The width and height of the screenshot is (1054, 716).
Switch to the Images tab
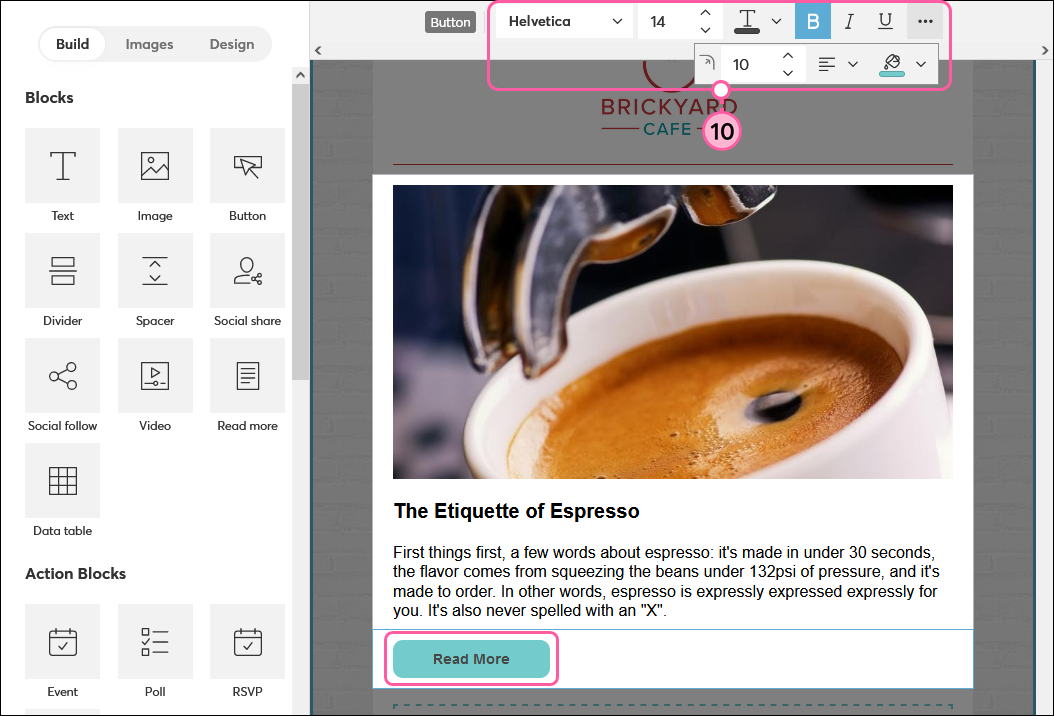coord(149,44)
